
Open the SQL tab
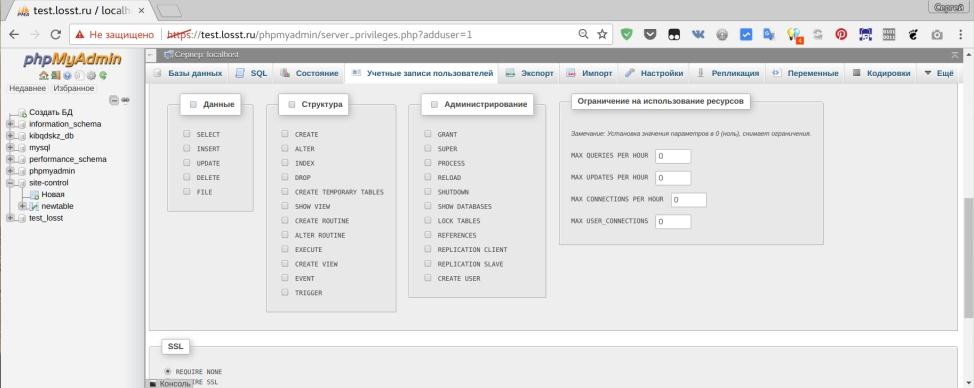[x=252, y=73]
